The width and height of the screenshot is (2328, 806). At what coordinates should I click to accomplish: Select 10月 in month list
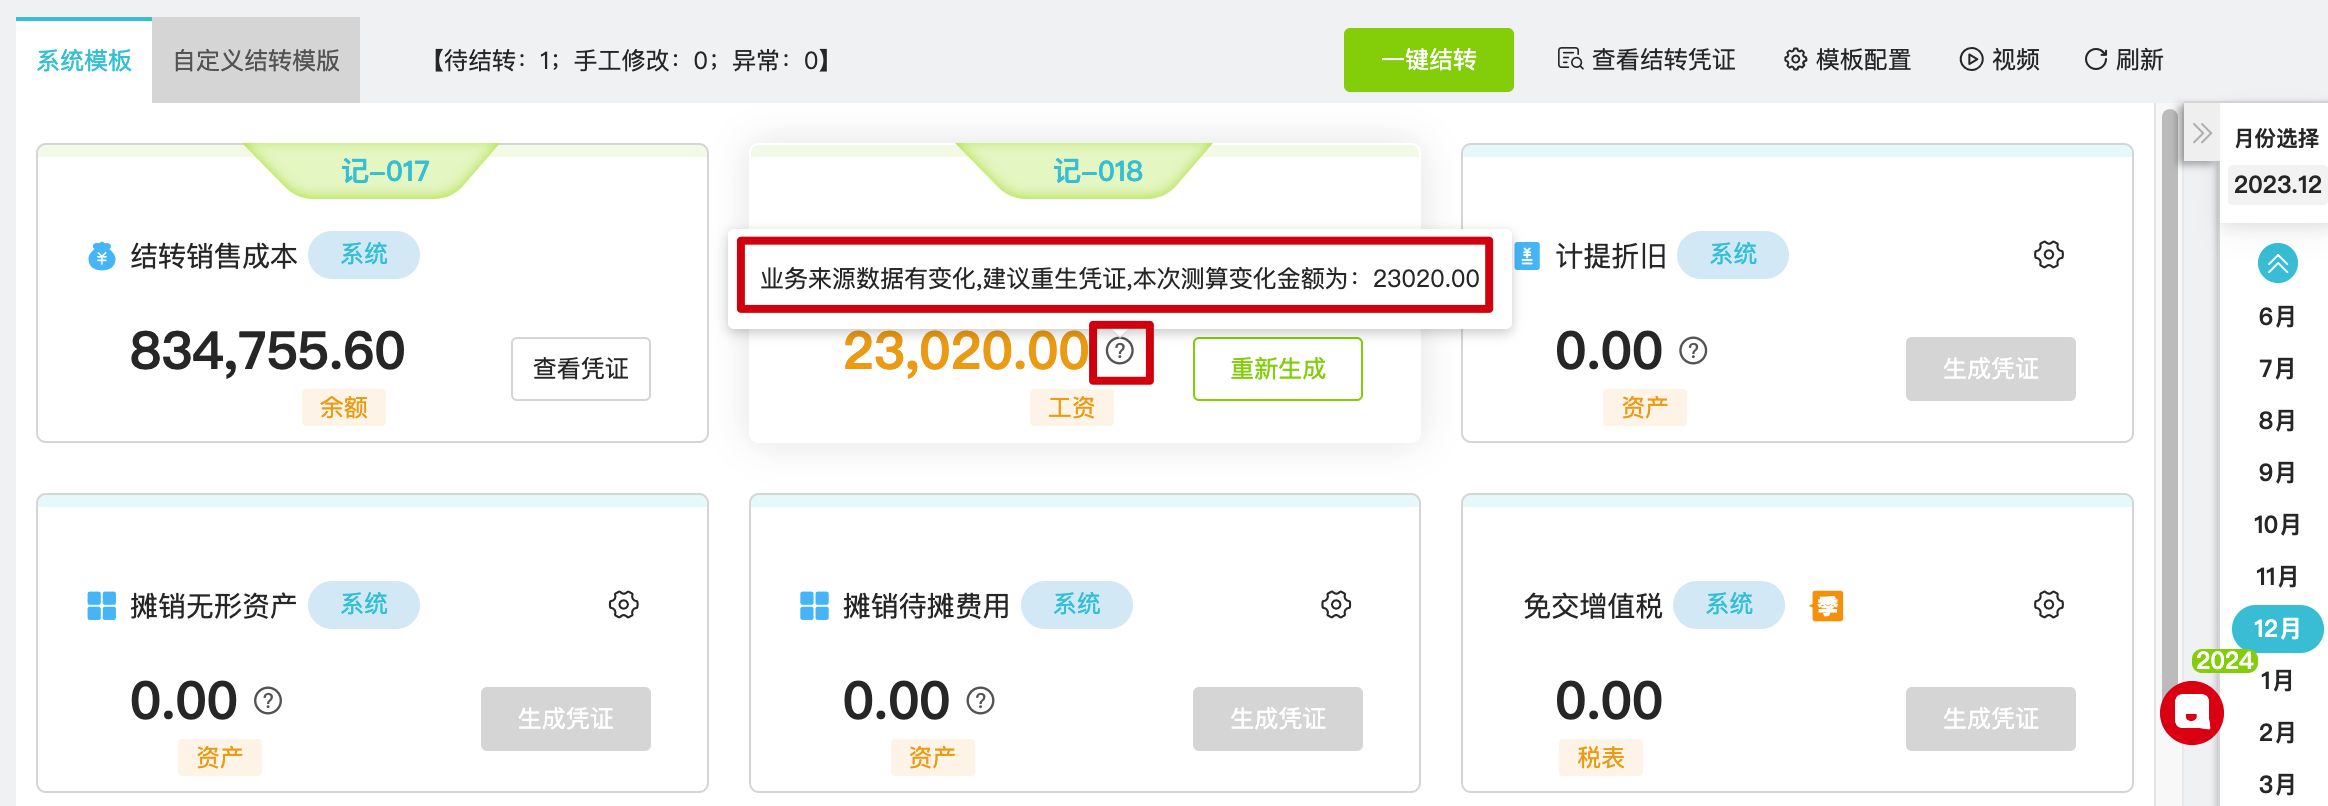click(x=2277, y=524)
